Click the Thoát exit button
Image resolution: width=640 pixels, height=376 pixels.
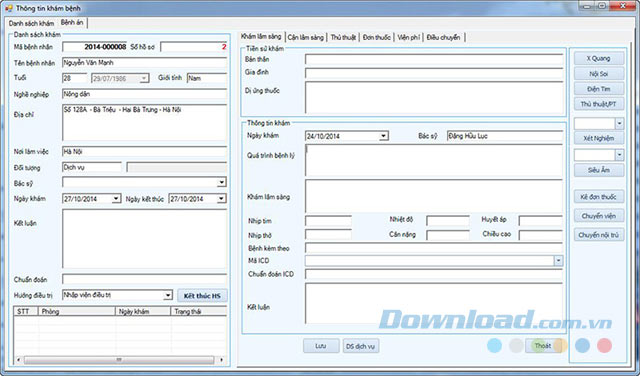[543, 346]
